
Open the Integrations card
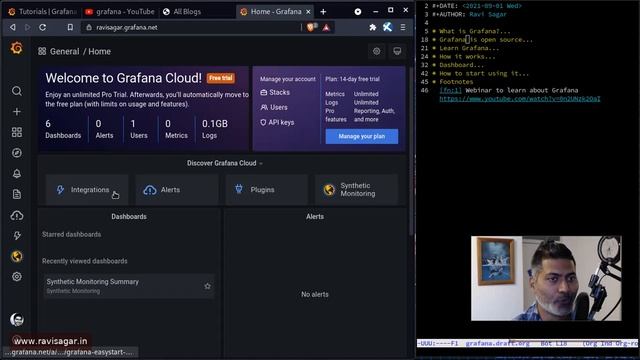[87, 190]
